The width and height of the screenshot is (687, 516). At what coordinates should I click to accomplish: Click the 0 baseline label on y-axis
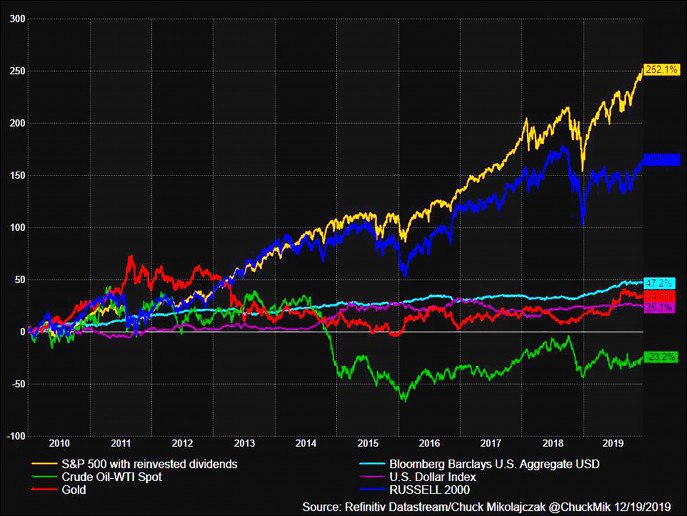coord(22,331)
